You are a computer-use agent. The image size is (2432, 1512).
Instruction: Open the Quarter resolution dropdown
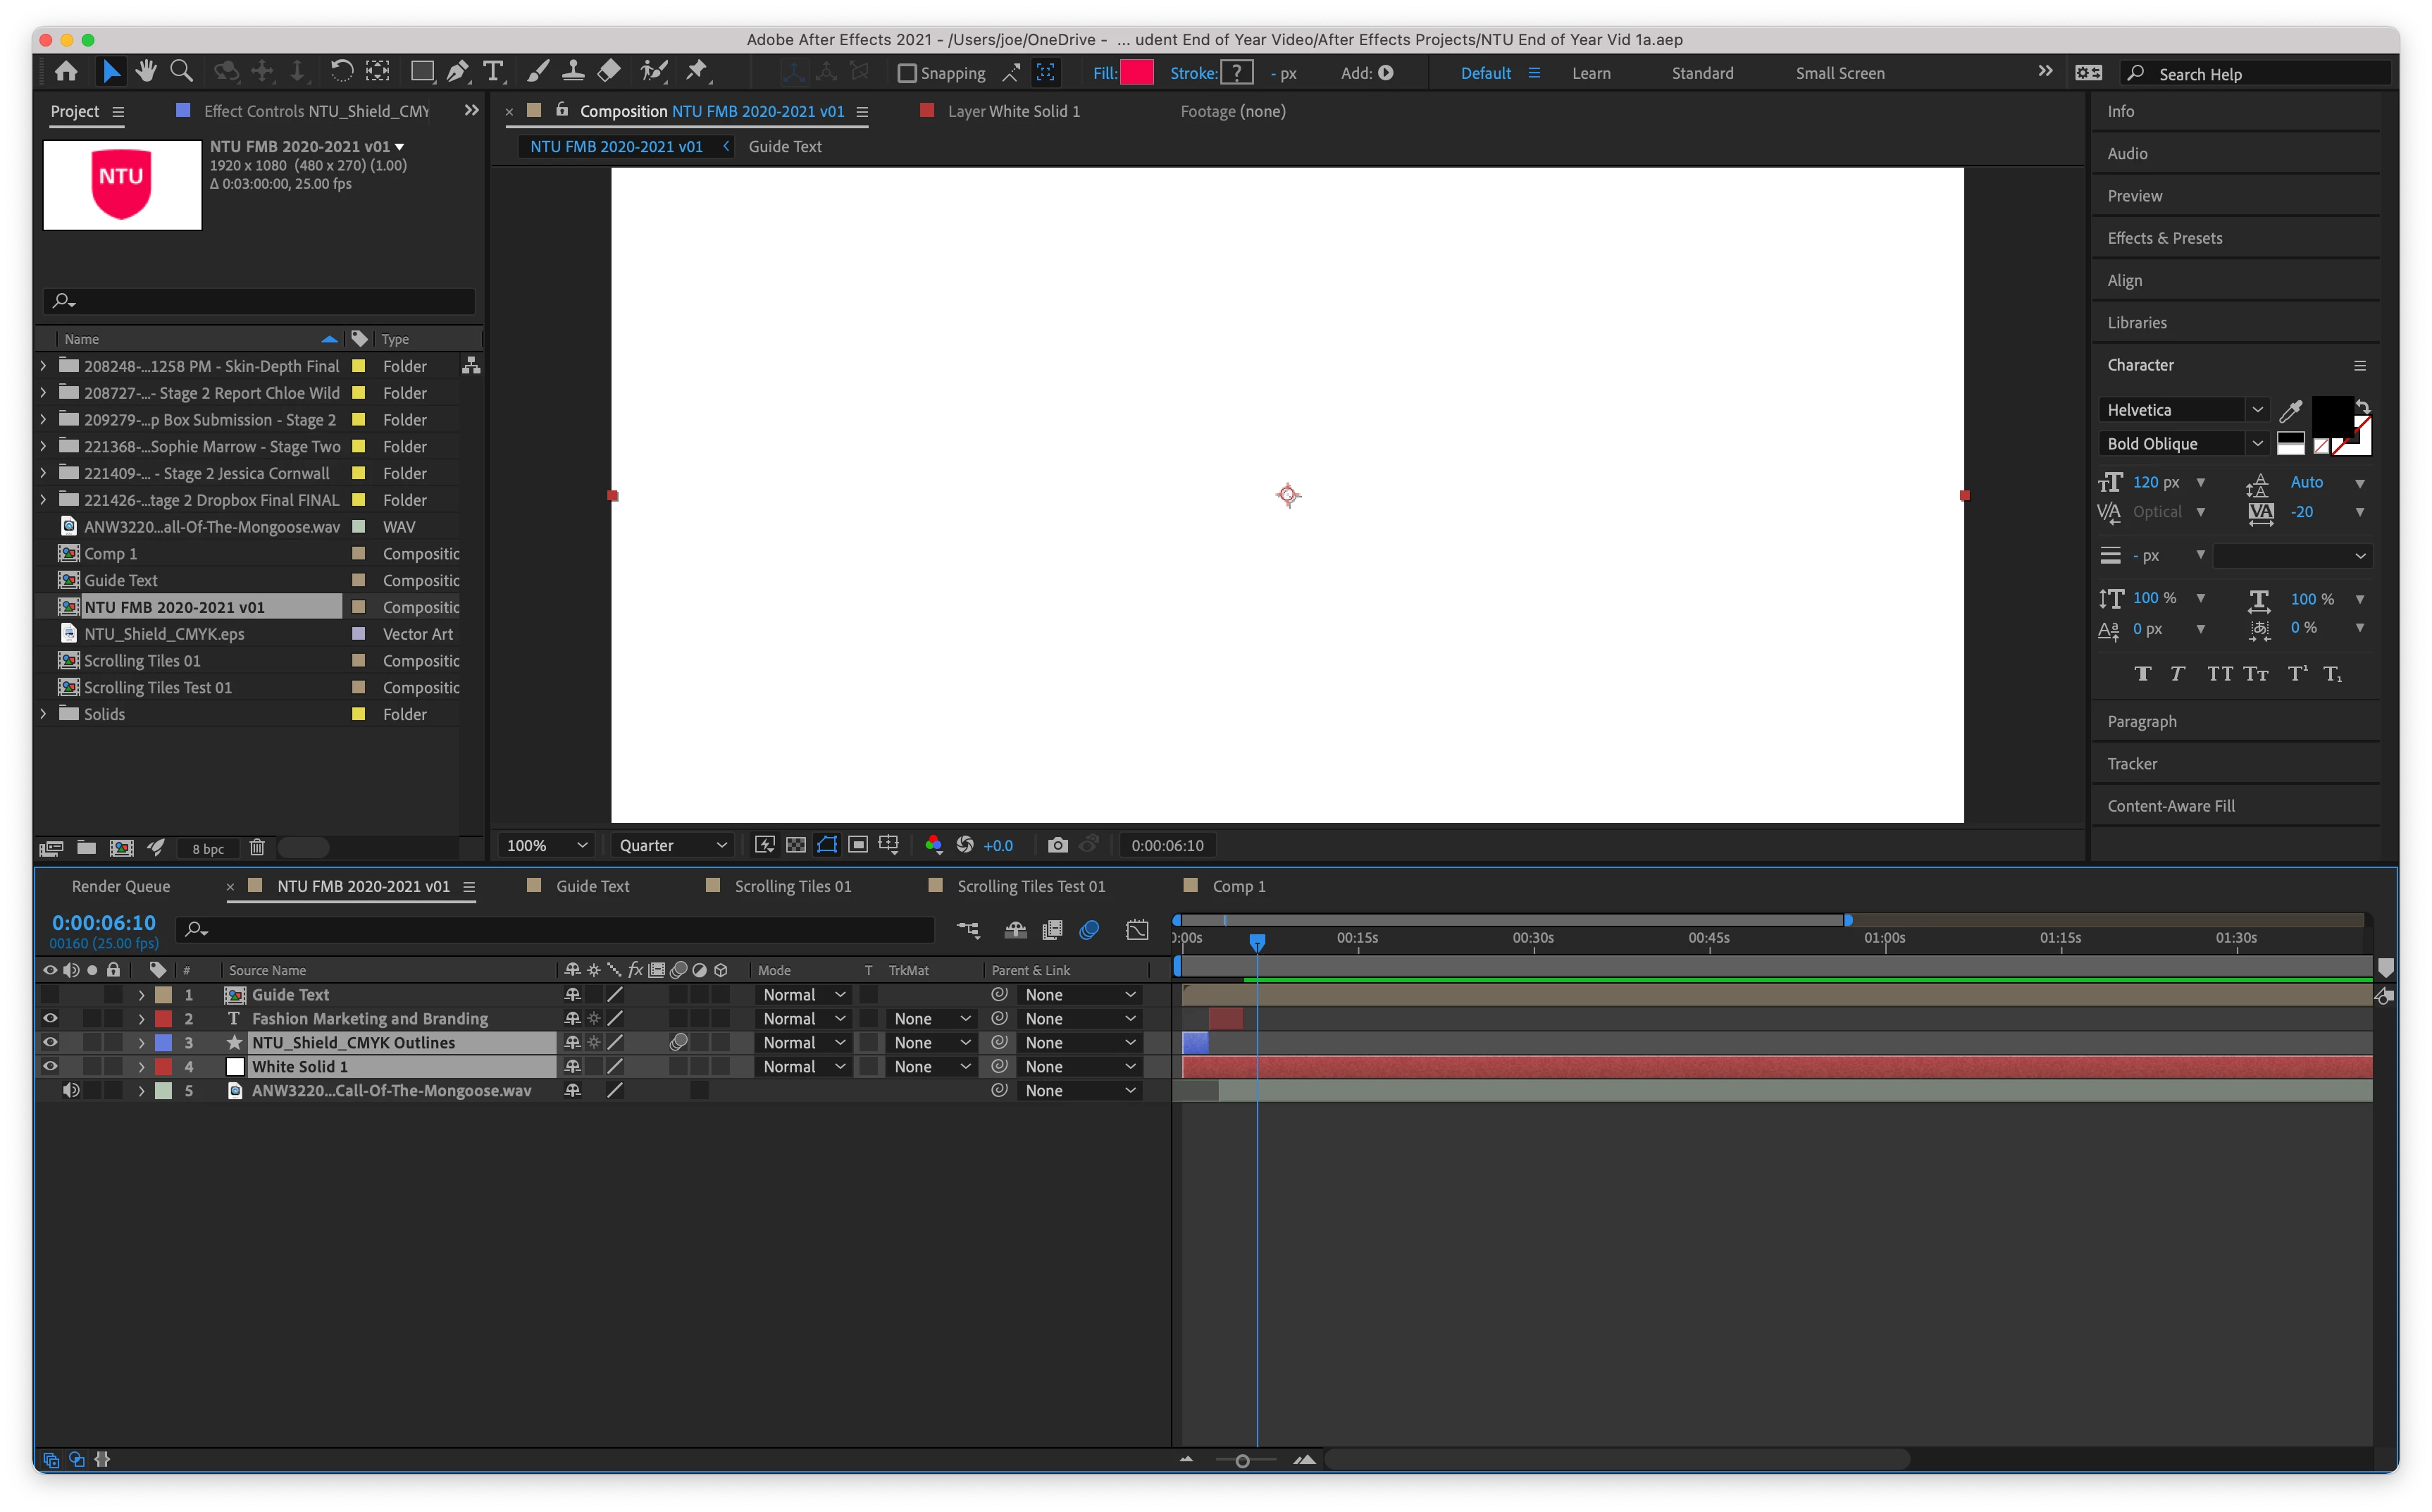(x=672, y=845)
